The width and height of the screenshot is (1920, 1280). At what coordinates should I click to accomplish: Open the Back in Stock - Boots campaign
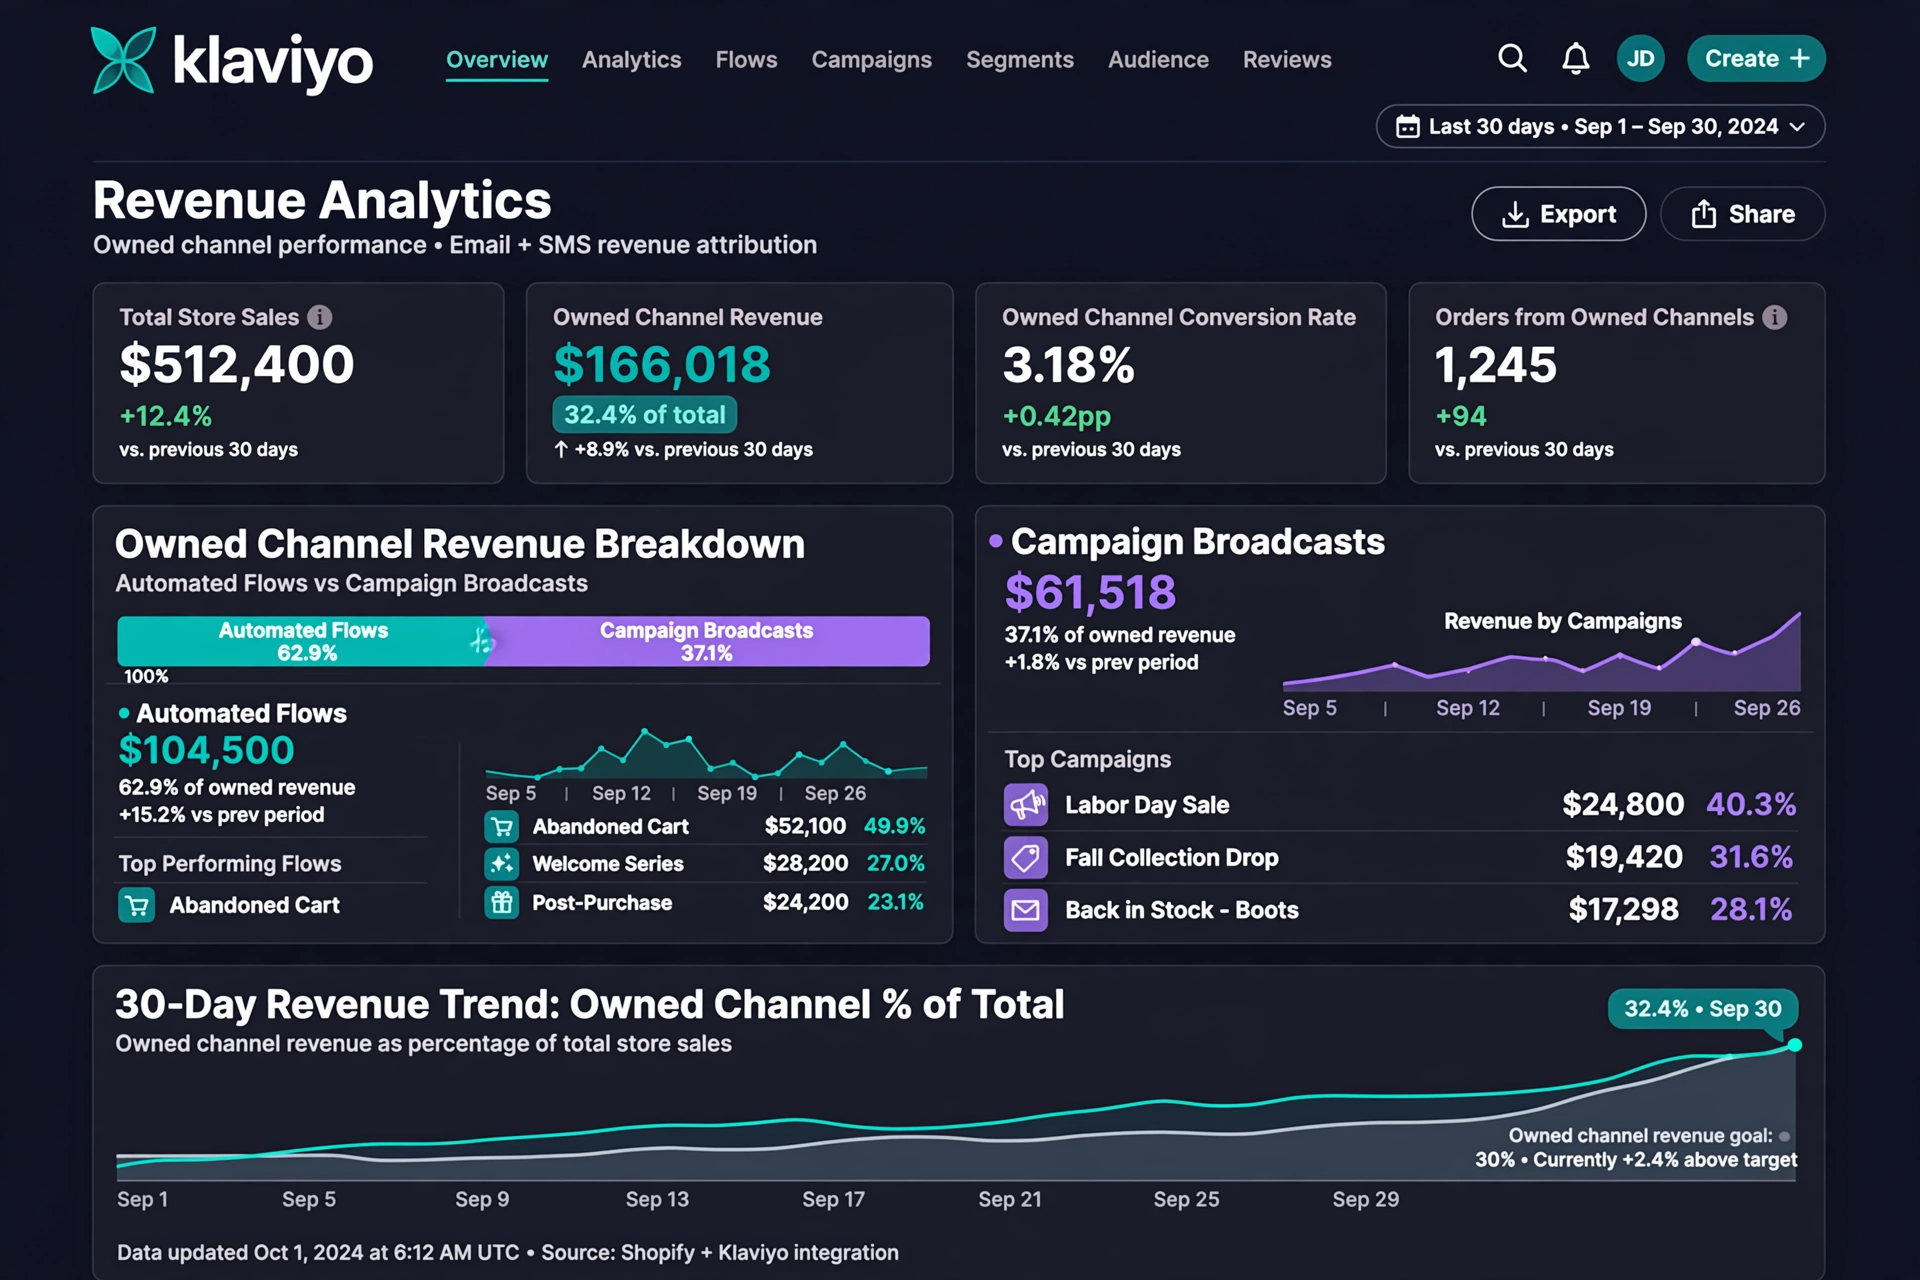point(1400,910)
